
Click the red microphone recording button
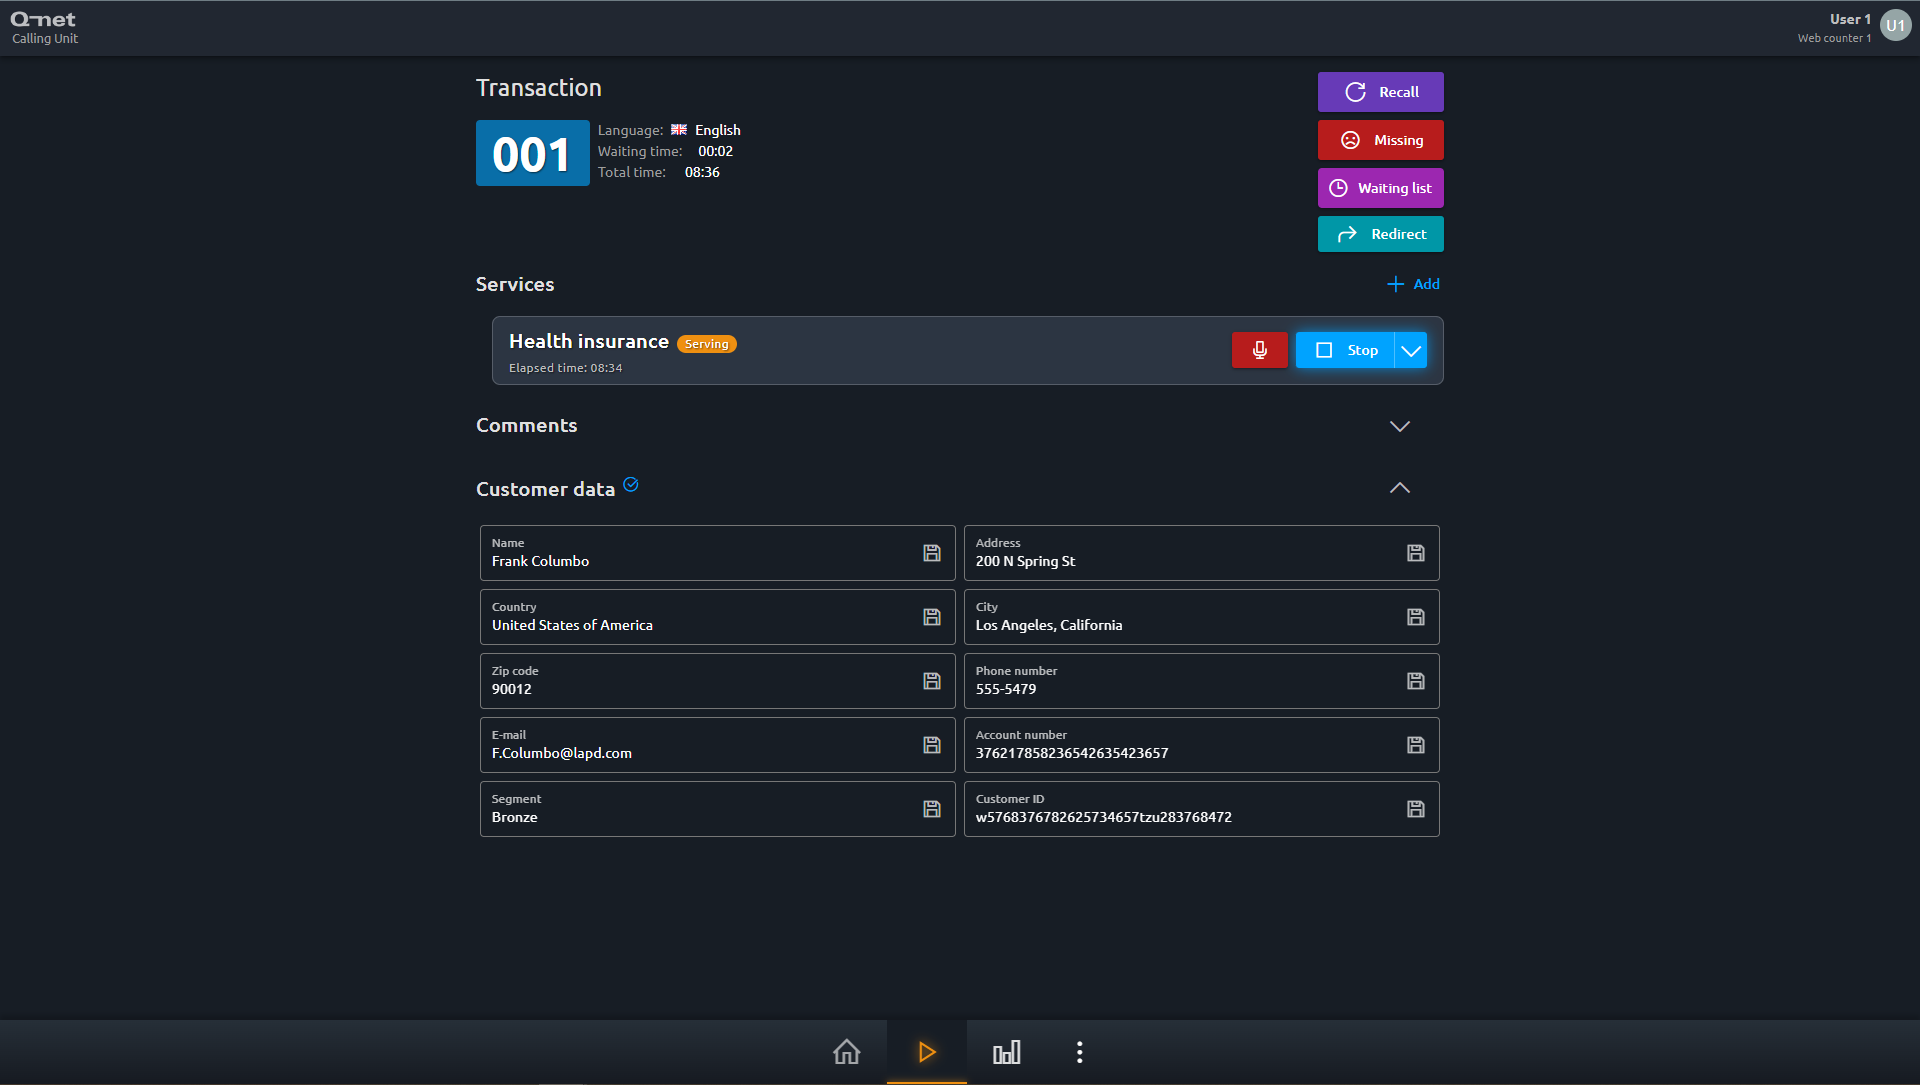pos(1260,350)
